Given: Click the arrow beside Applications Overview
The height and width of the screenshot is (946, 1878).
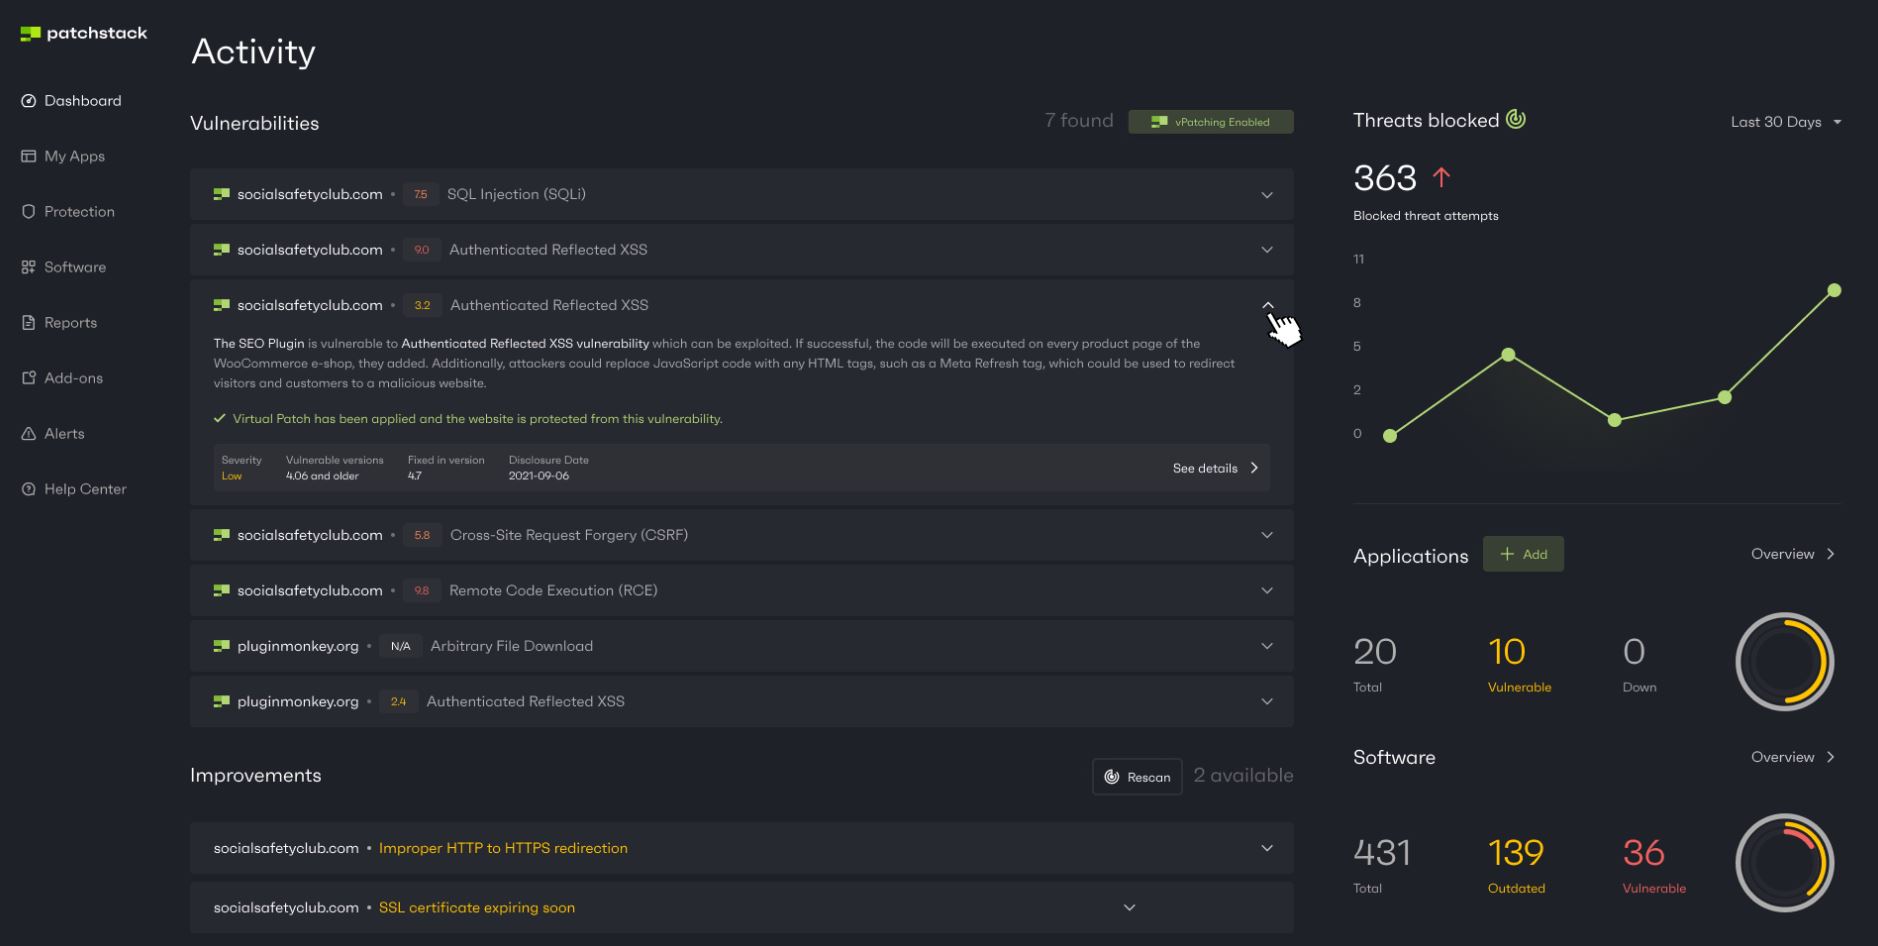Looking at the screenshot, I should point(1831,554).
